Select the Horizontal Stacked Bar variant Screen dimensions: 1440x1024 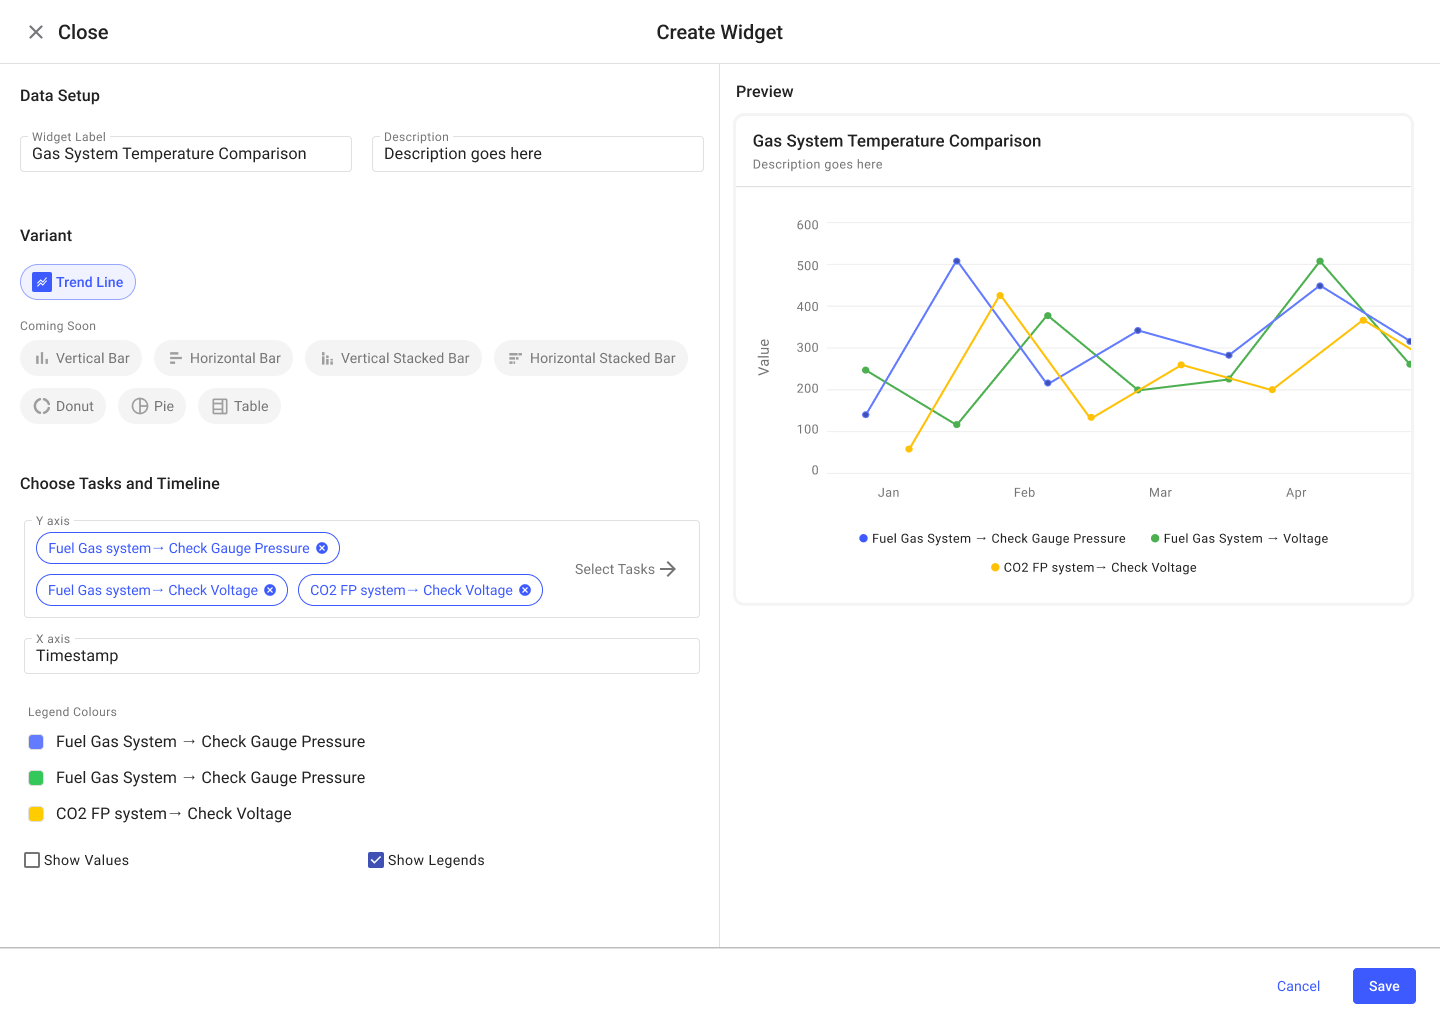[x=591, y=358]
